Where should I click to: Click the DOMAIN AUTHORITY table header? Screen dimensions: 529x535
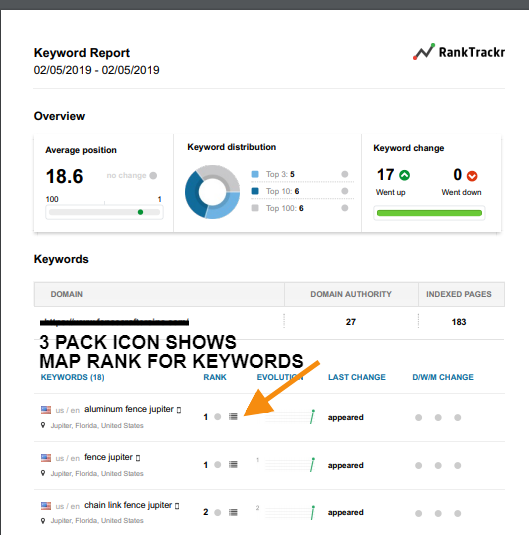351,294
